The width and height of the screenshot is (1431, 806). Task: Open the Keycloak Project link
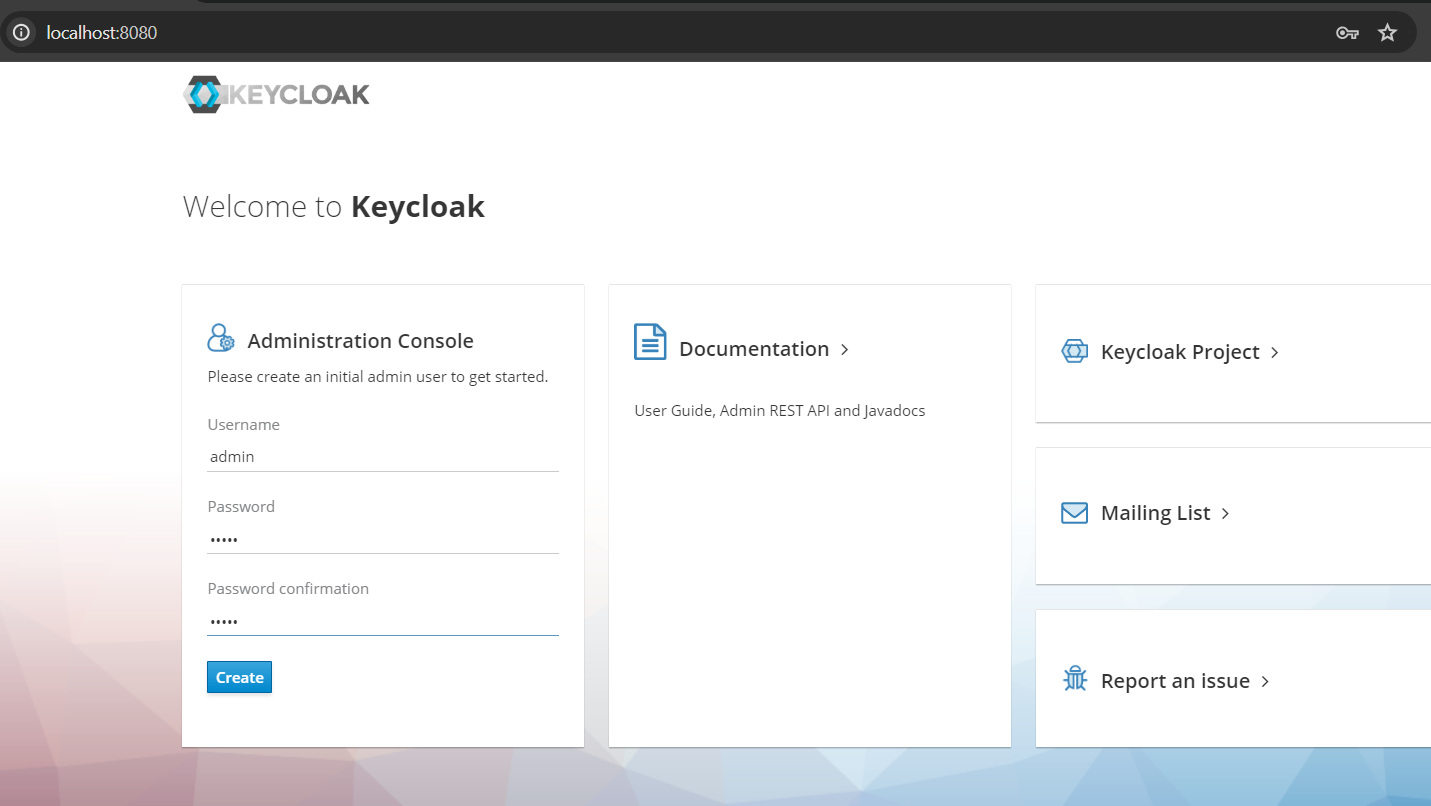pos(1180,352)
